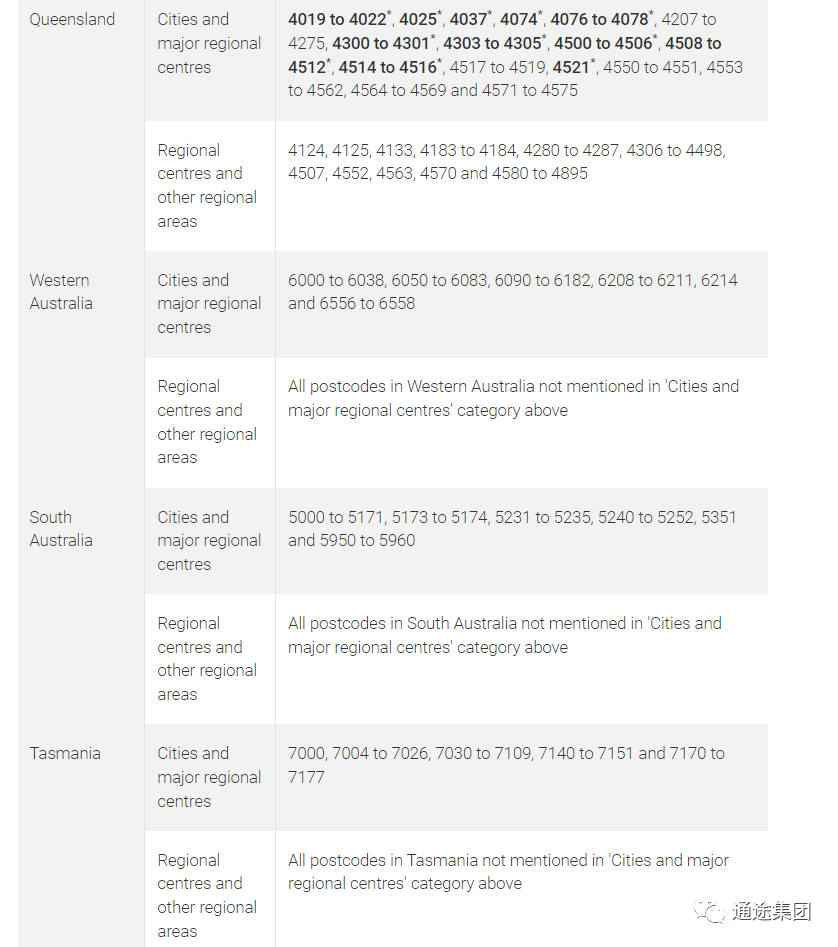The height and width of the screenshot is (947, 838).
Task: Select the Queensland state cell
Action: [x=72, y=19]
